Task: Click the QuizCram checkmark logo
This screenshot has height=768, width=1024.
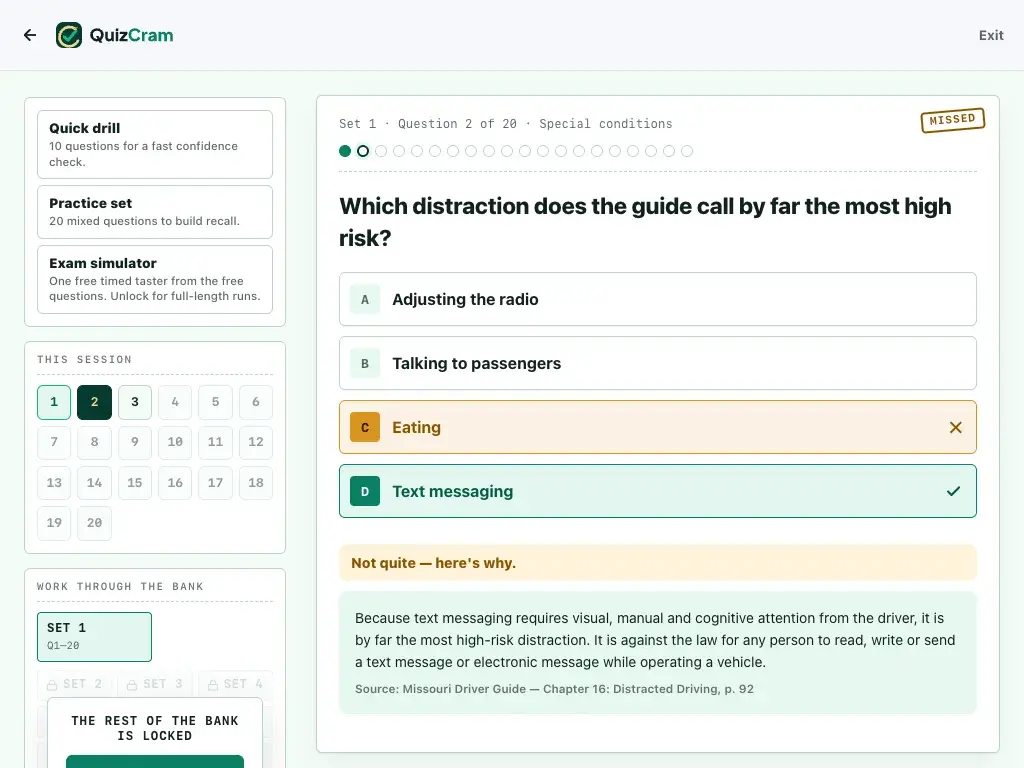Action: click(x=69, y=35)
